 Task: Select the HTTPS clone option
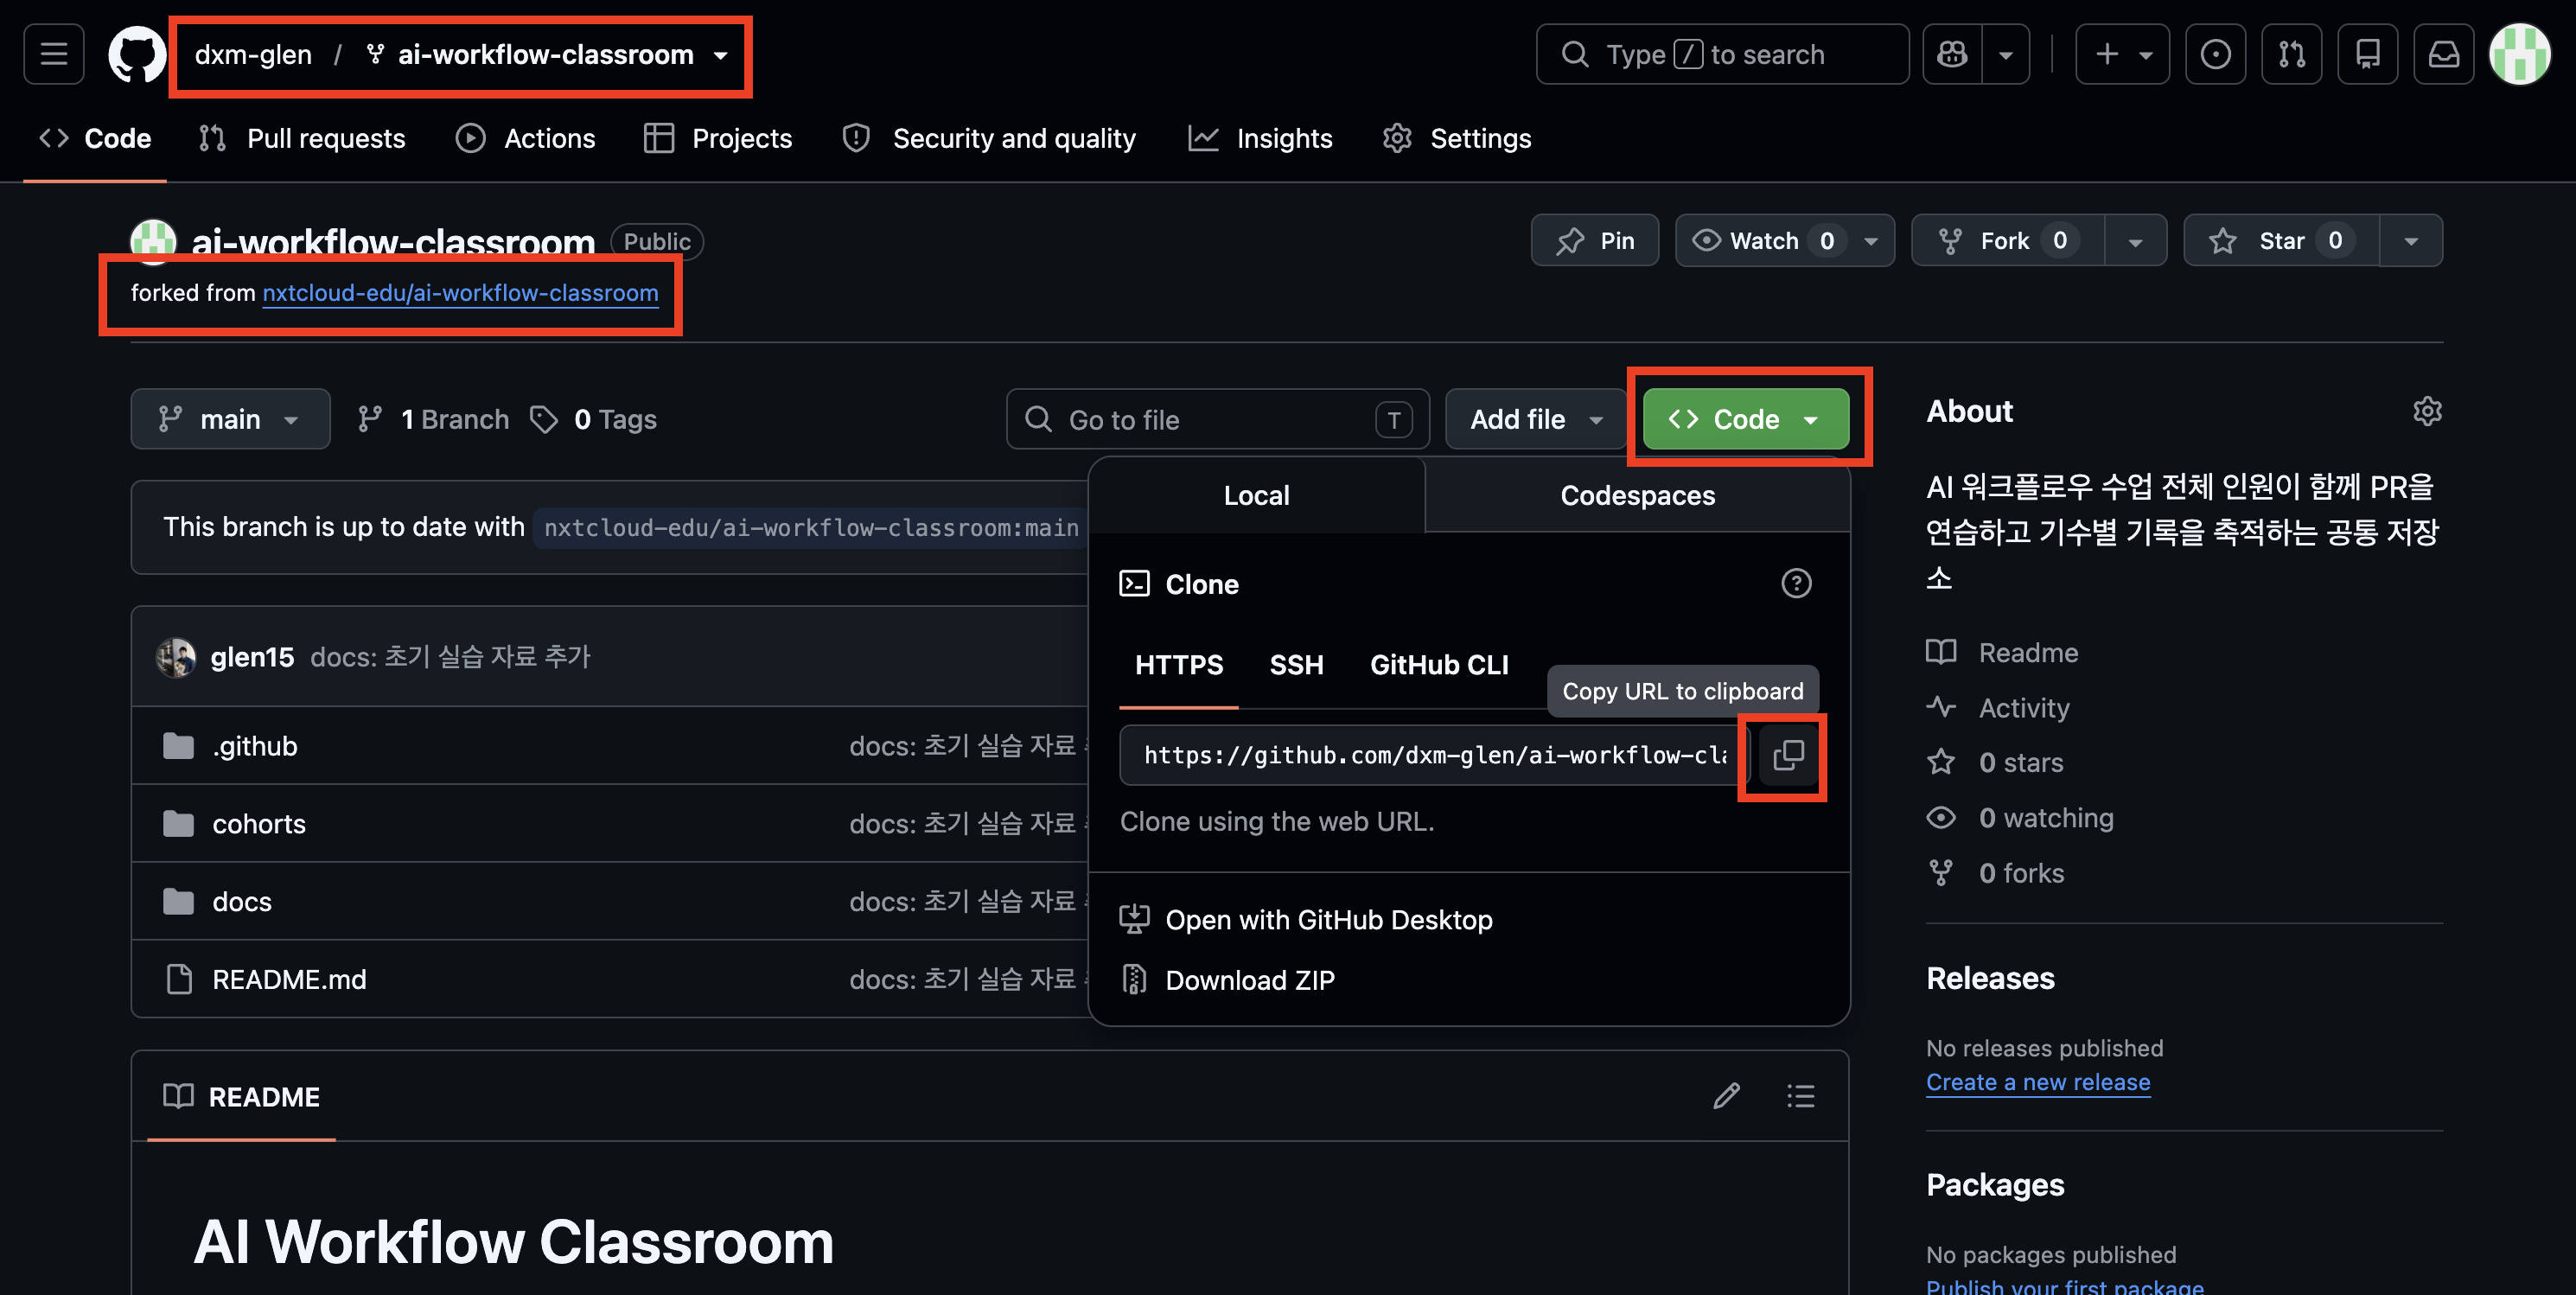pyautogui.click(x=1179, y=665)
